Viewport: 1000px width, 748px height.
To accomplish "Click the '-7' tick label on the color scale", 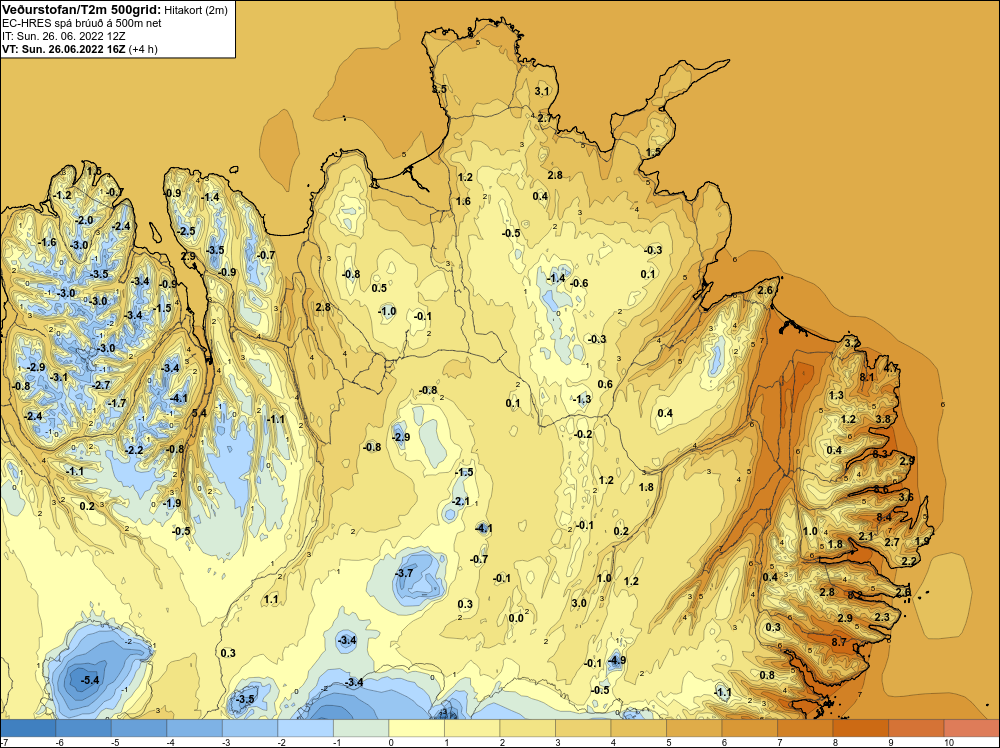I will click(x=4, y=742).
